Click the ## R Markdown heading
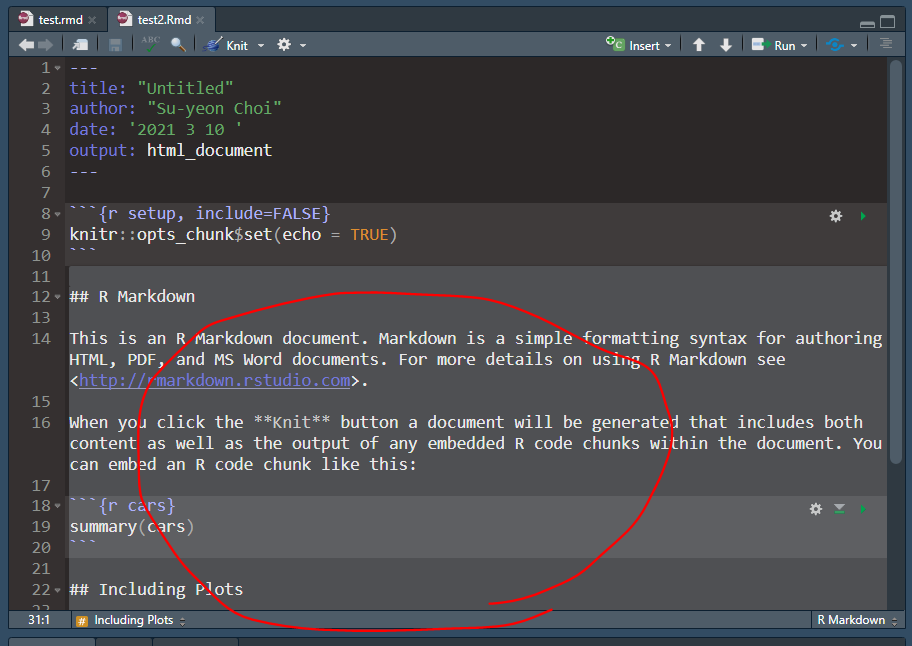The height and width of the screenshot is (646, 912). (132, 297)
